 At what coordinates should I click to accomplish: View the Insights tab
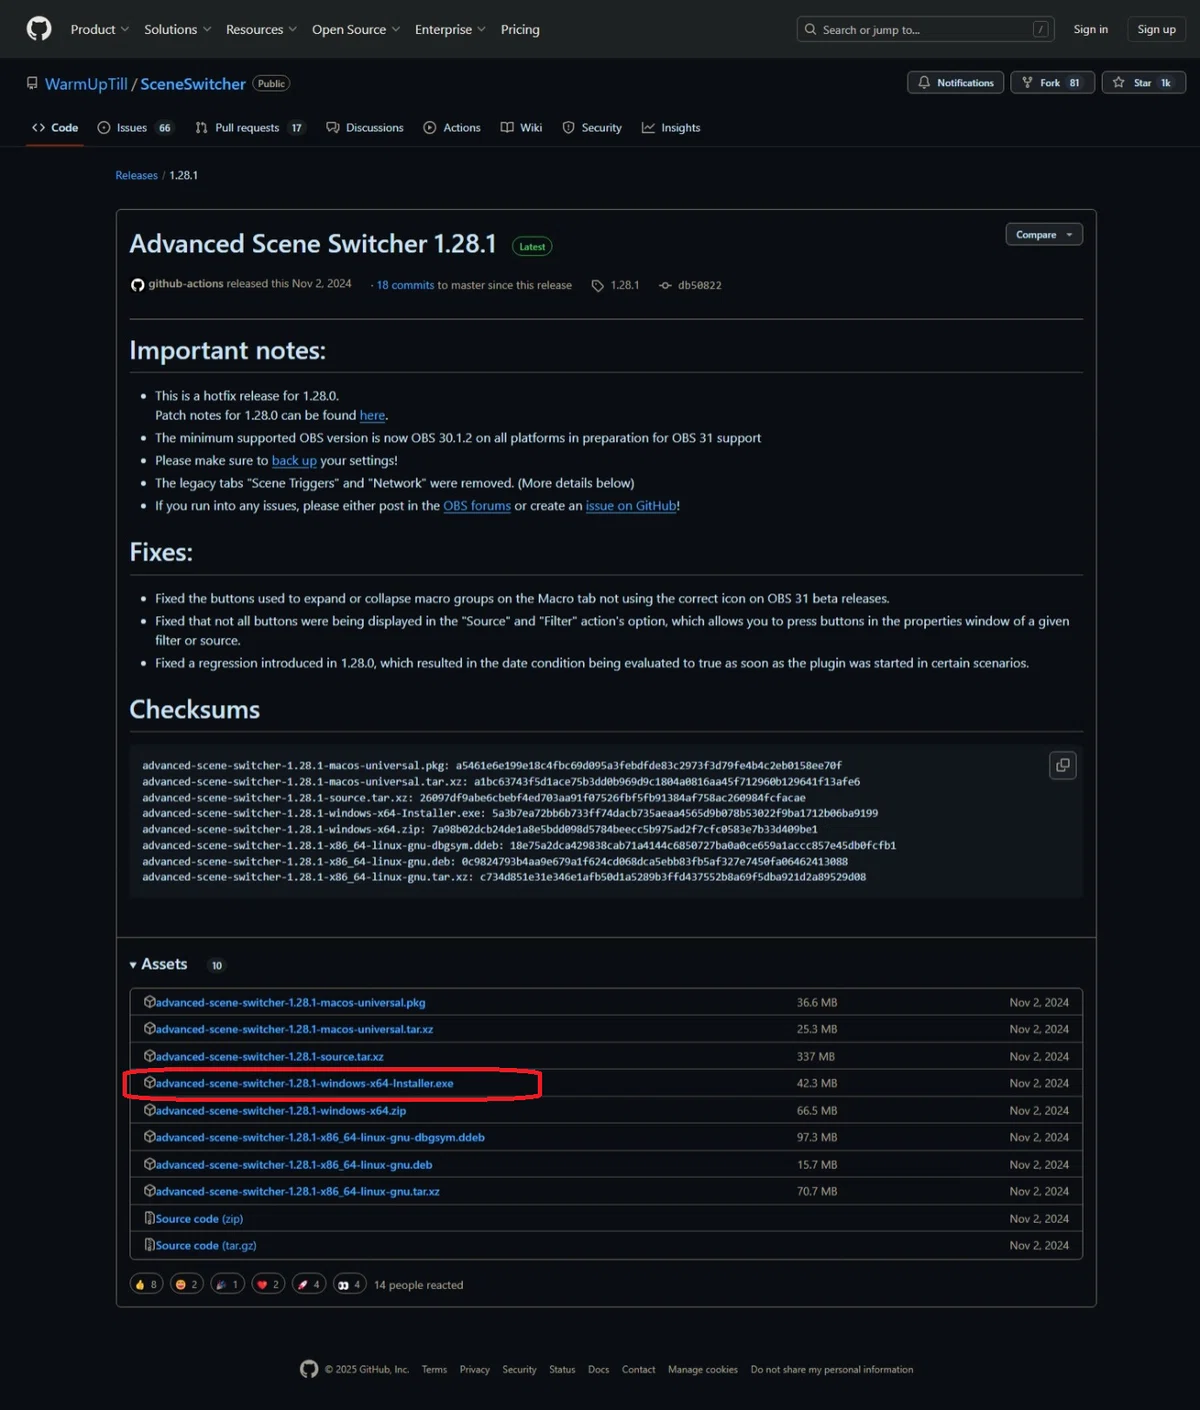tap(671, 128)
